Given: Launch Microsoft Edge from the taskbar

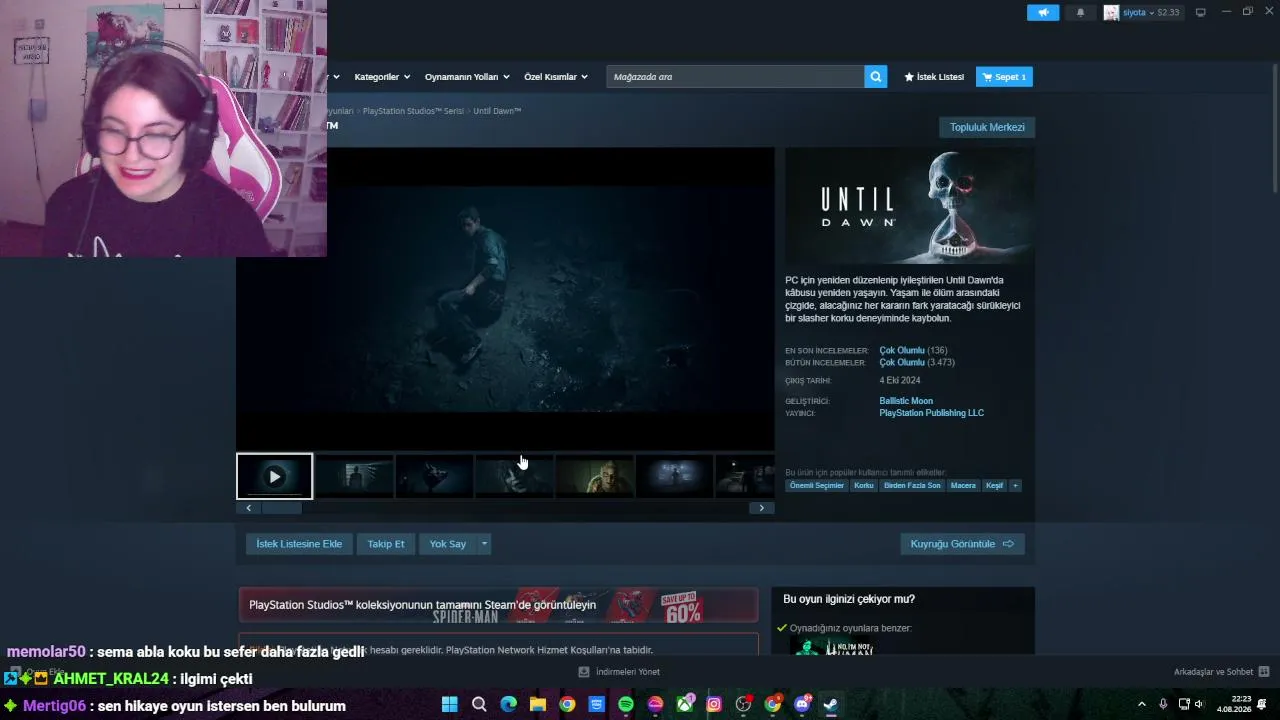Looking at the screenshot, I should tap(508, 704).
